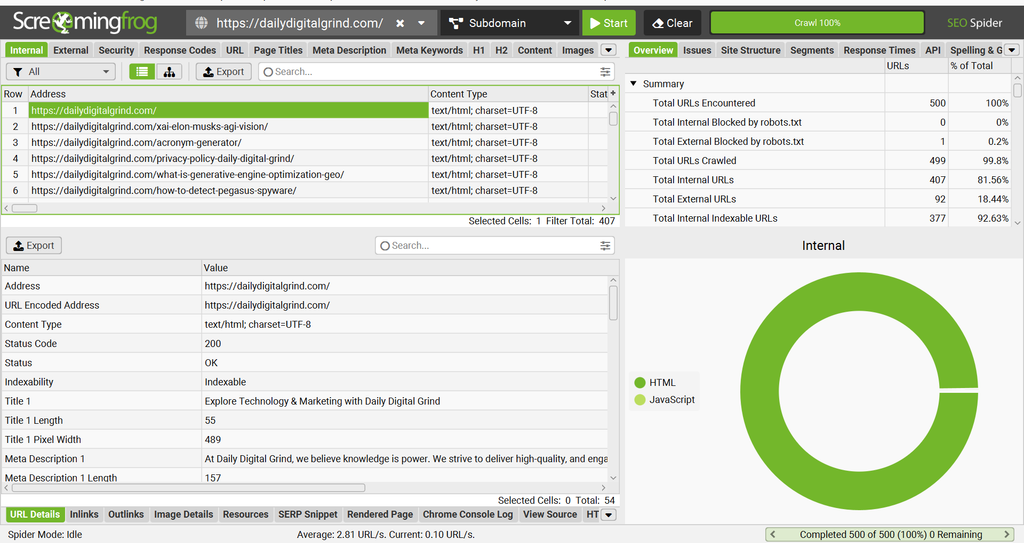Click the top table horizontal scrollbar
Screen dimensions: 1024x543
[25, 208]
